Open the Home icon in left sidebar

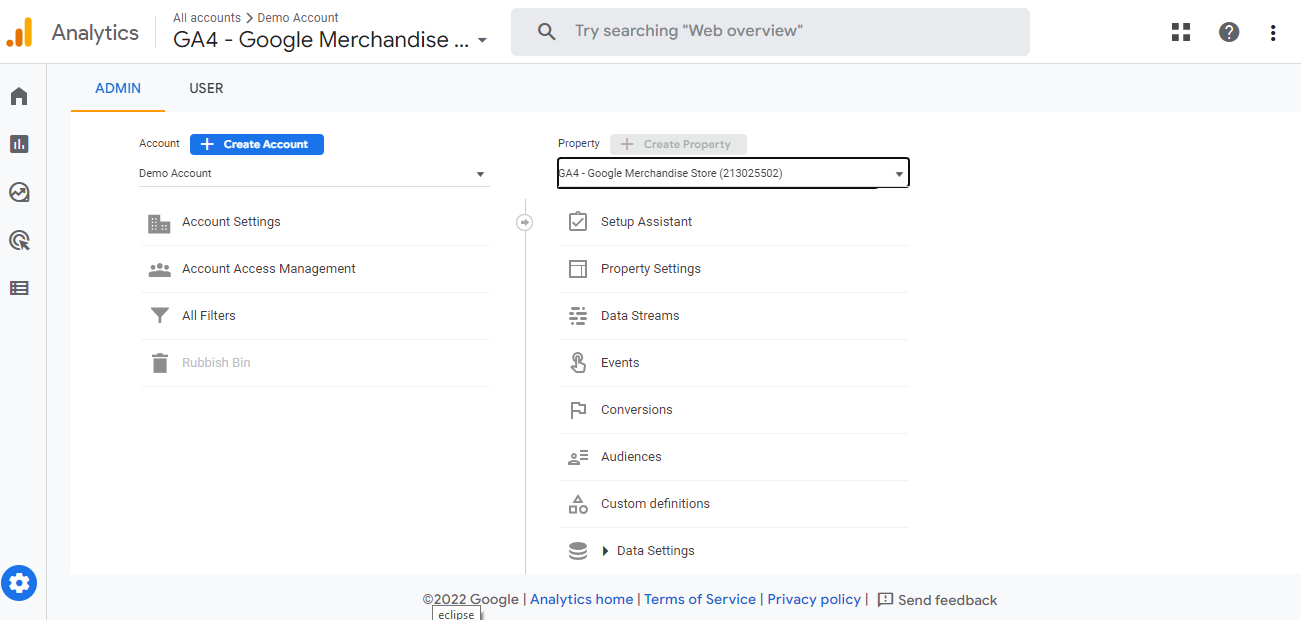pyautogui.click(x=19, y=96)
